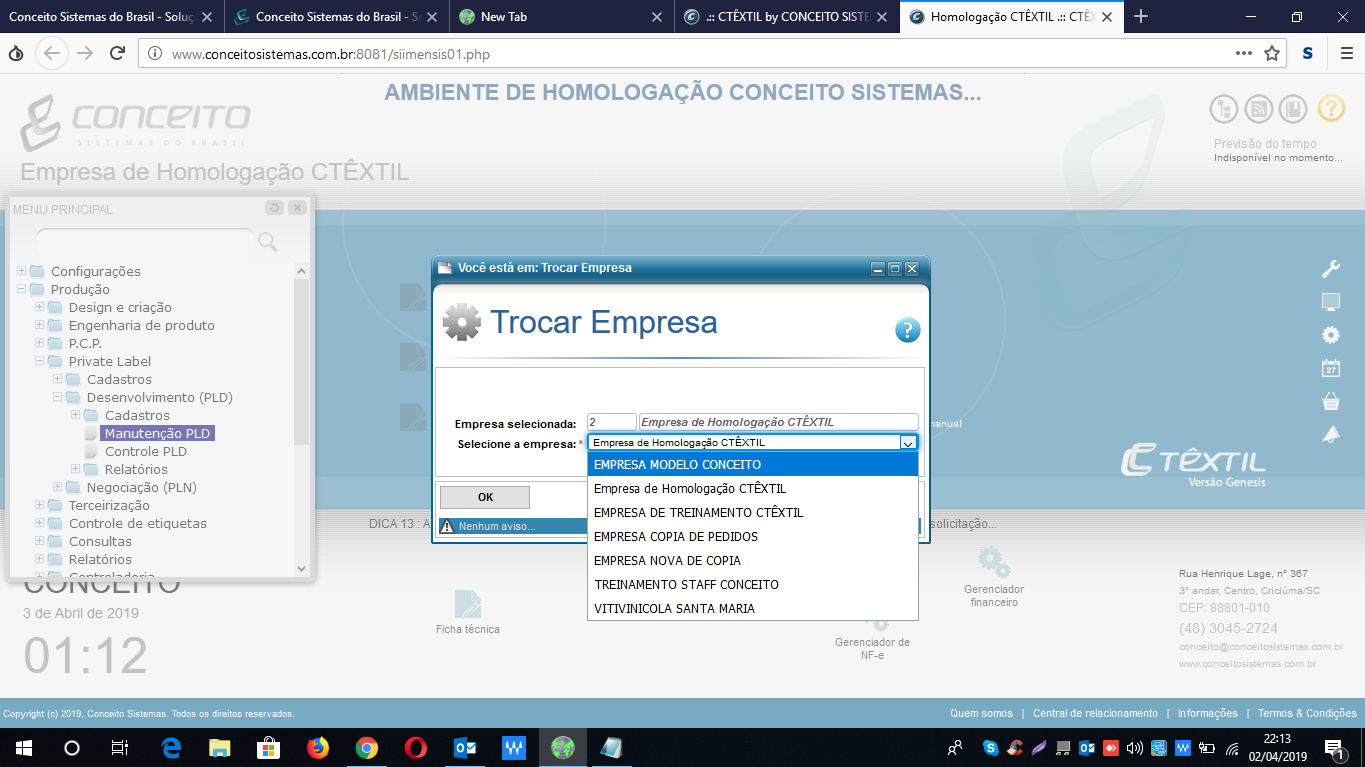The image size is (1365, 767).
Task: Open Outlook from the taskbar
Action: pos(465,747)
